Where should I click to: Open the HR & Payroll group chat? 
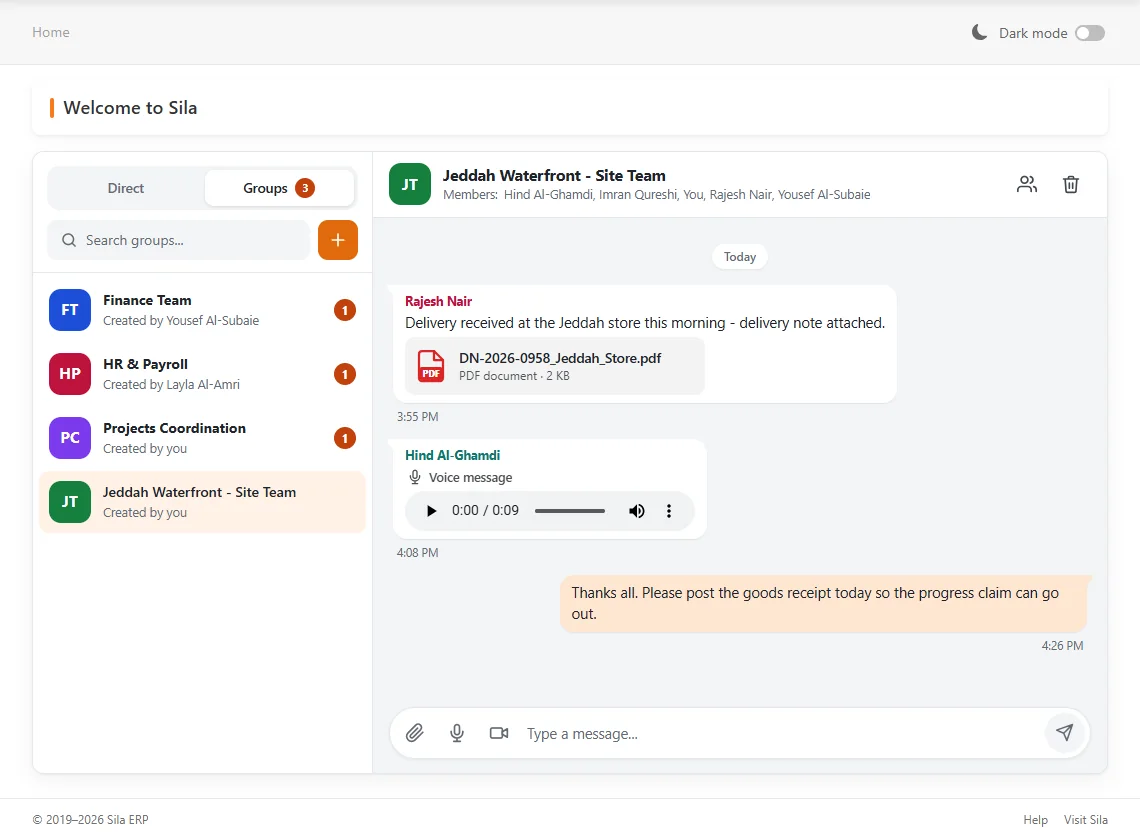202,374
